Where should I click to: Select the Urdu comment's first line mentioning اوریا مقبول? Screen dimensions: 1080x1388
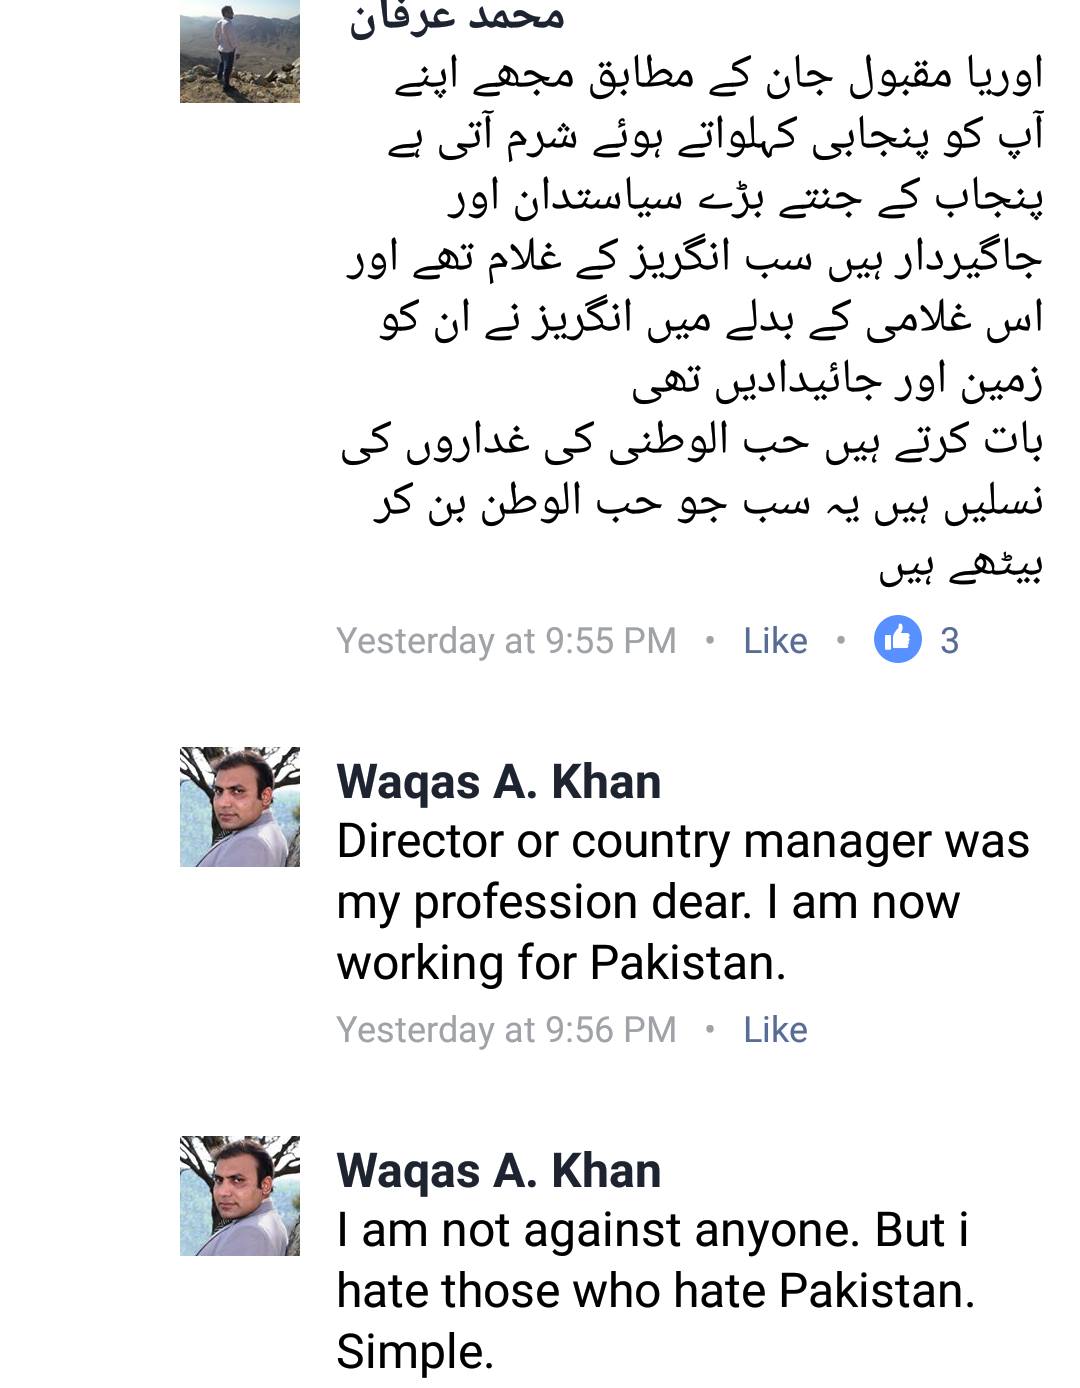click(719, 76)
